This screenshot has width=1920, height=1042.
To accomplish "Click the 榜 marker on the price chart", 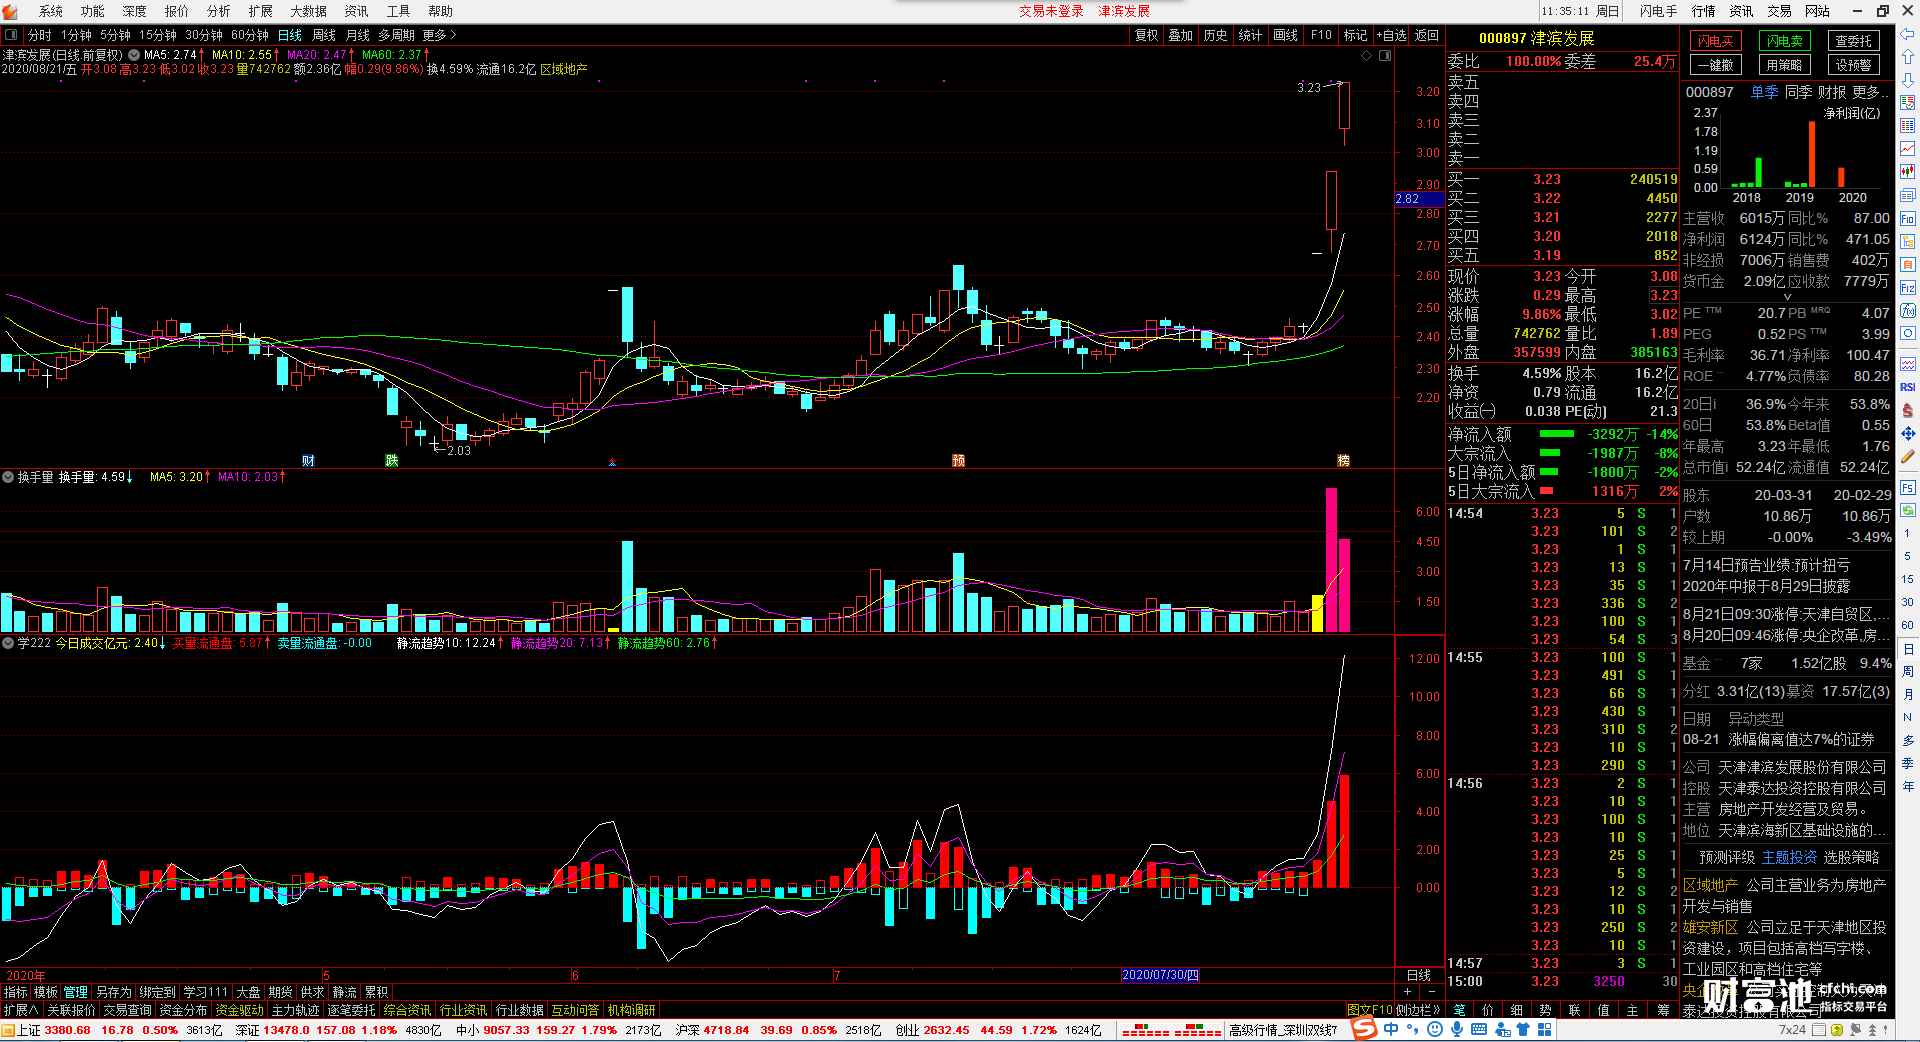I will point(1343,460).
